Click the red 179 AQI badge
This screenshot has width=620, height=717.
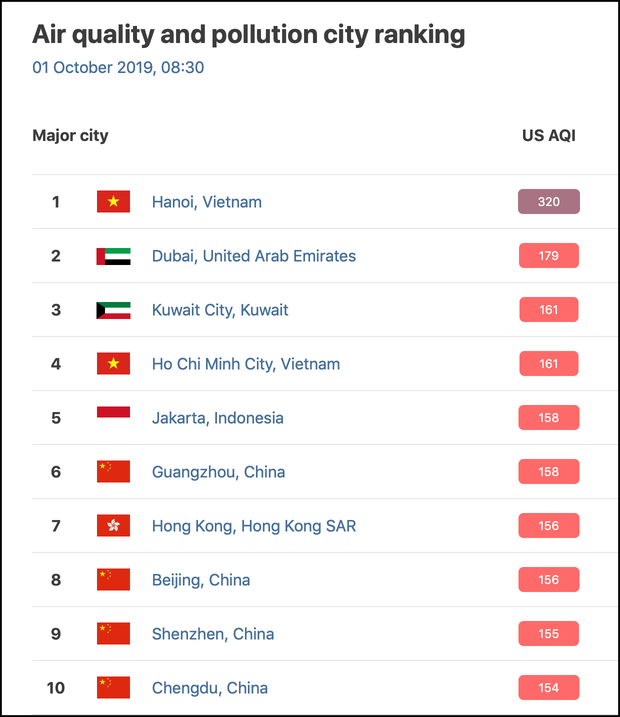548,256
